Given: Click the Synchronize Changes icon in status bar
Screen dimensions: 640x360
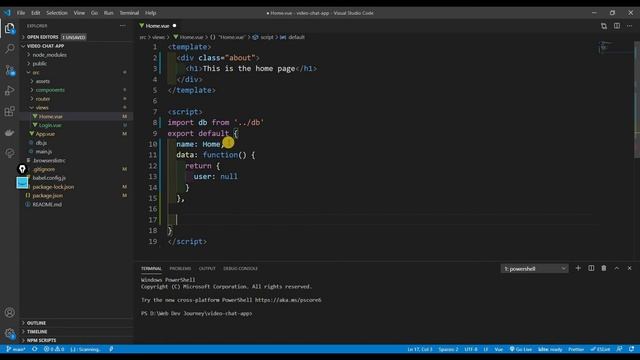Looking at the screenshot, I should pos(35,349).
